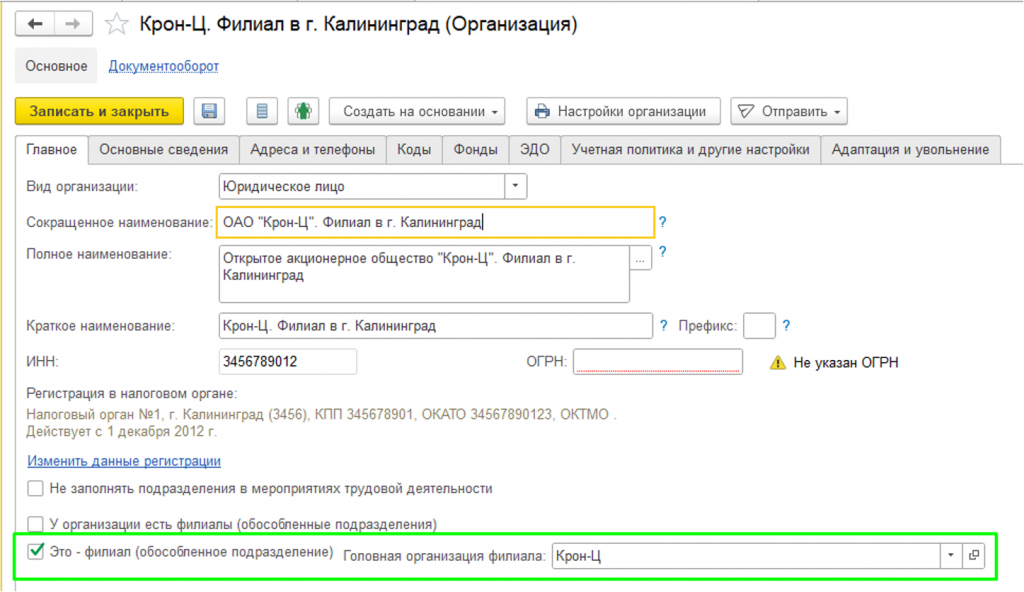Select the Коды tab
This screenshot has width=1024, height=592.
pyautogui.click(x=414, y=150)
